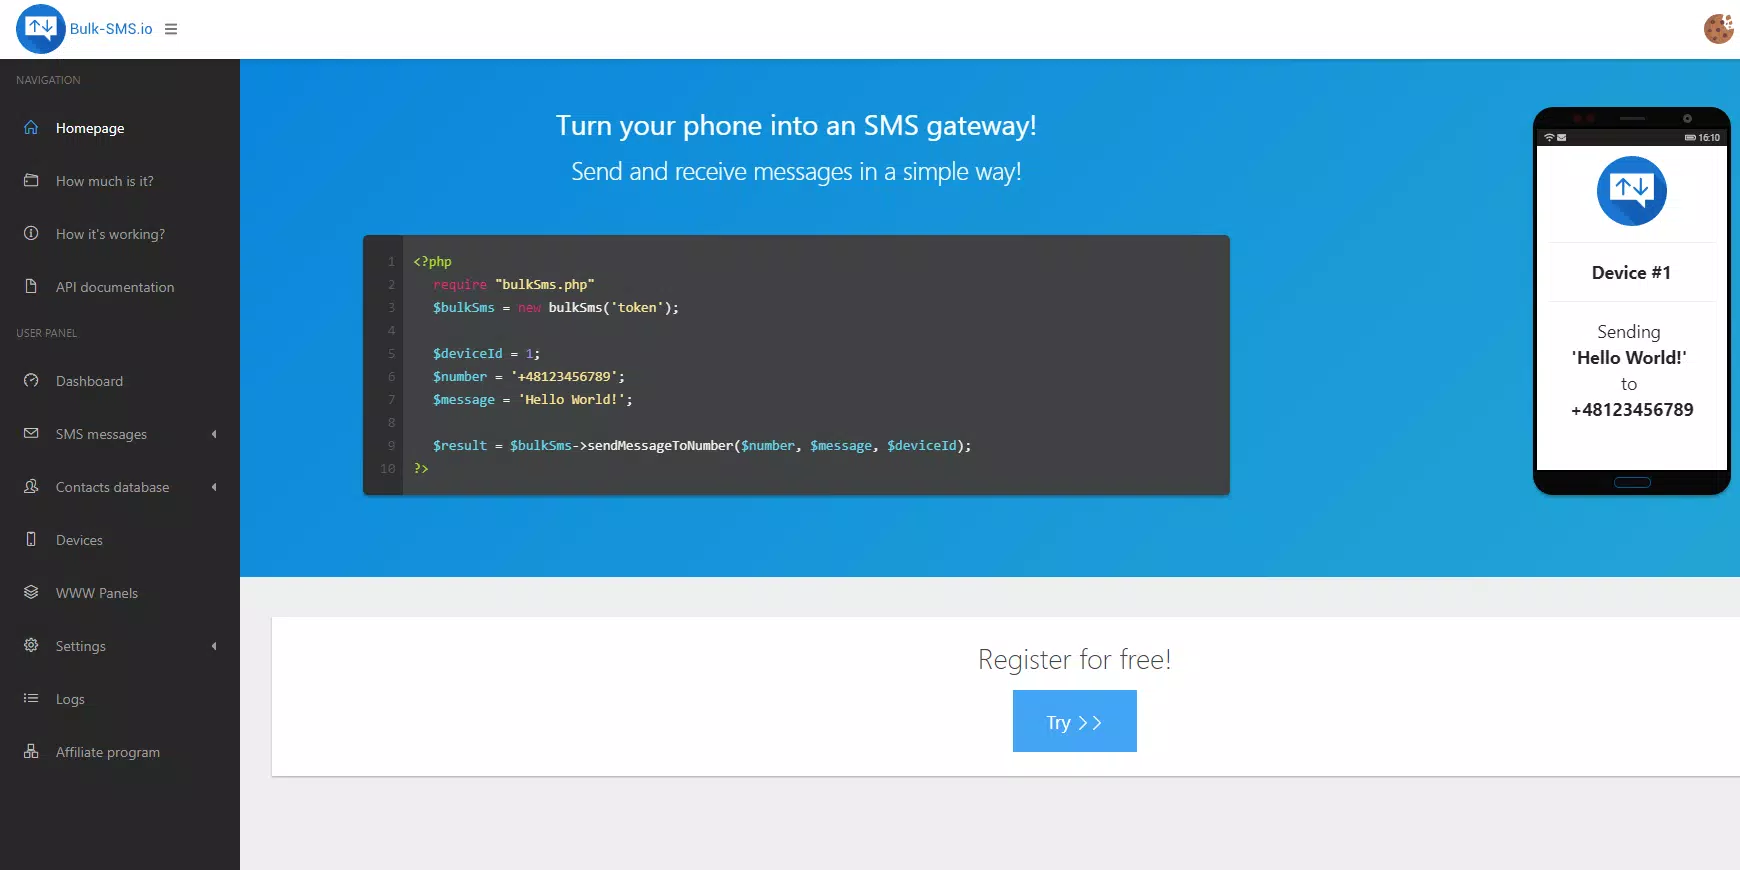
Task: Click the Homepage house icon
Action: tap(31, 127)
